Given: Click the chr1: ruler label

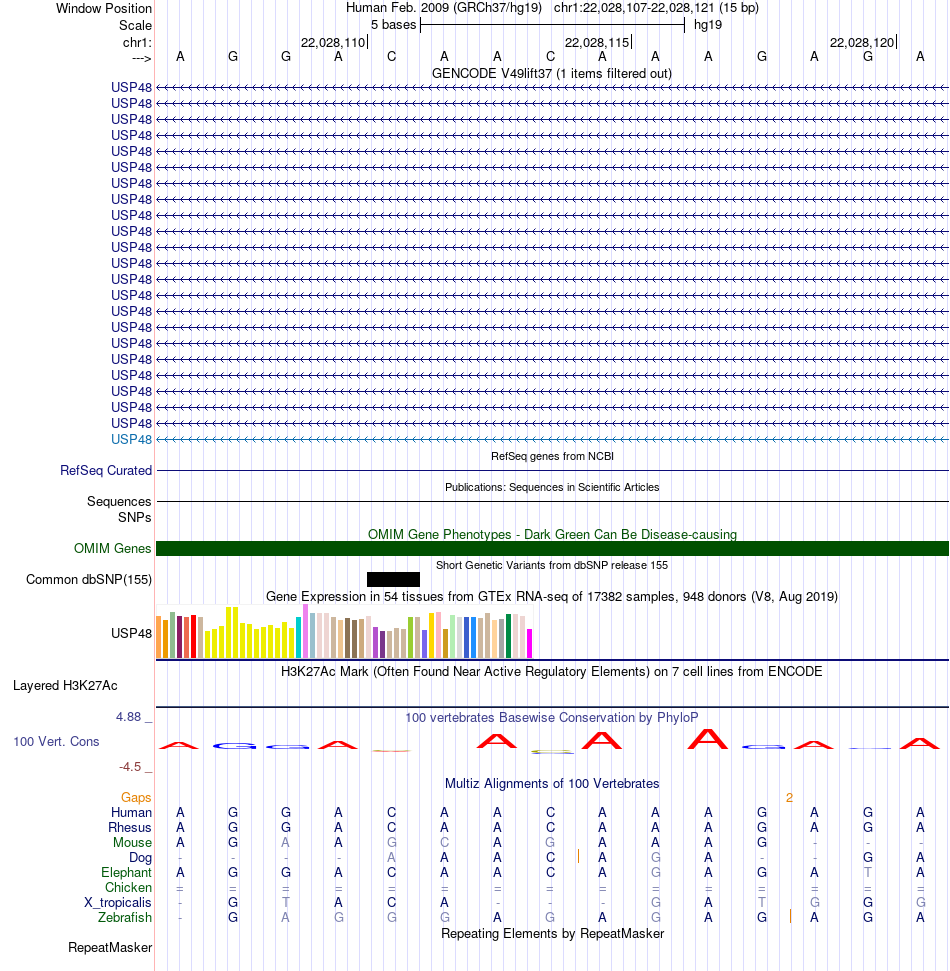Looking at the screenshot, I should [137, 42].
